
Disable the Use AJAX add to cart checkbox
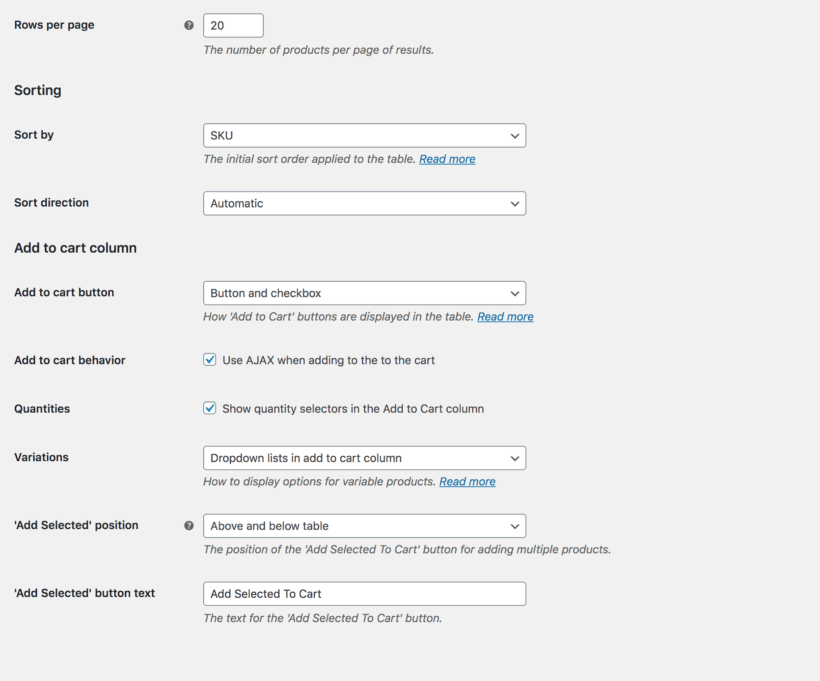click(x=210, y=360)
